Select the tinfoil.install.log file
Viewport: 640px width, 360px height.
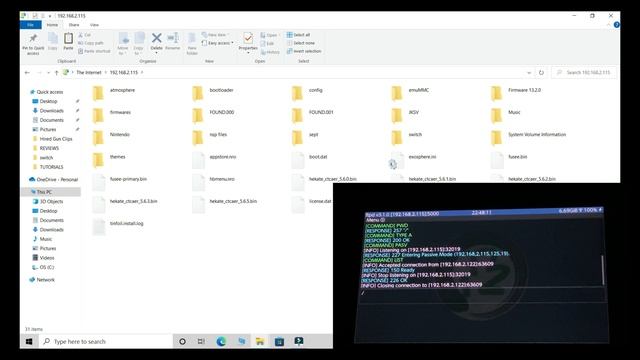118,227
